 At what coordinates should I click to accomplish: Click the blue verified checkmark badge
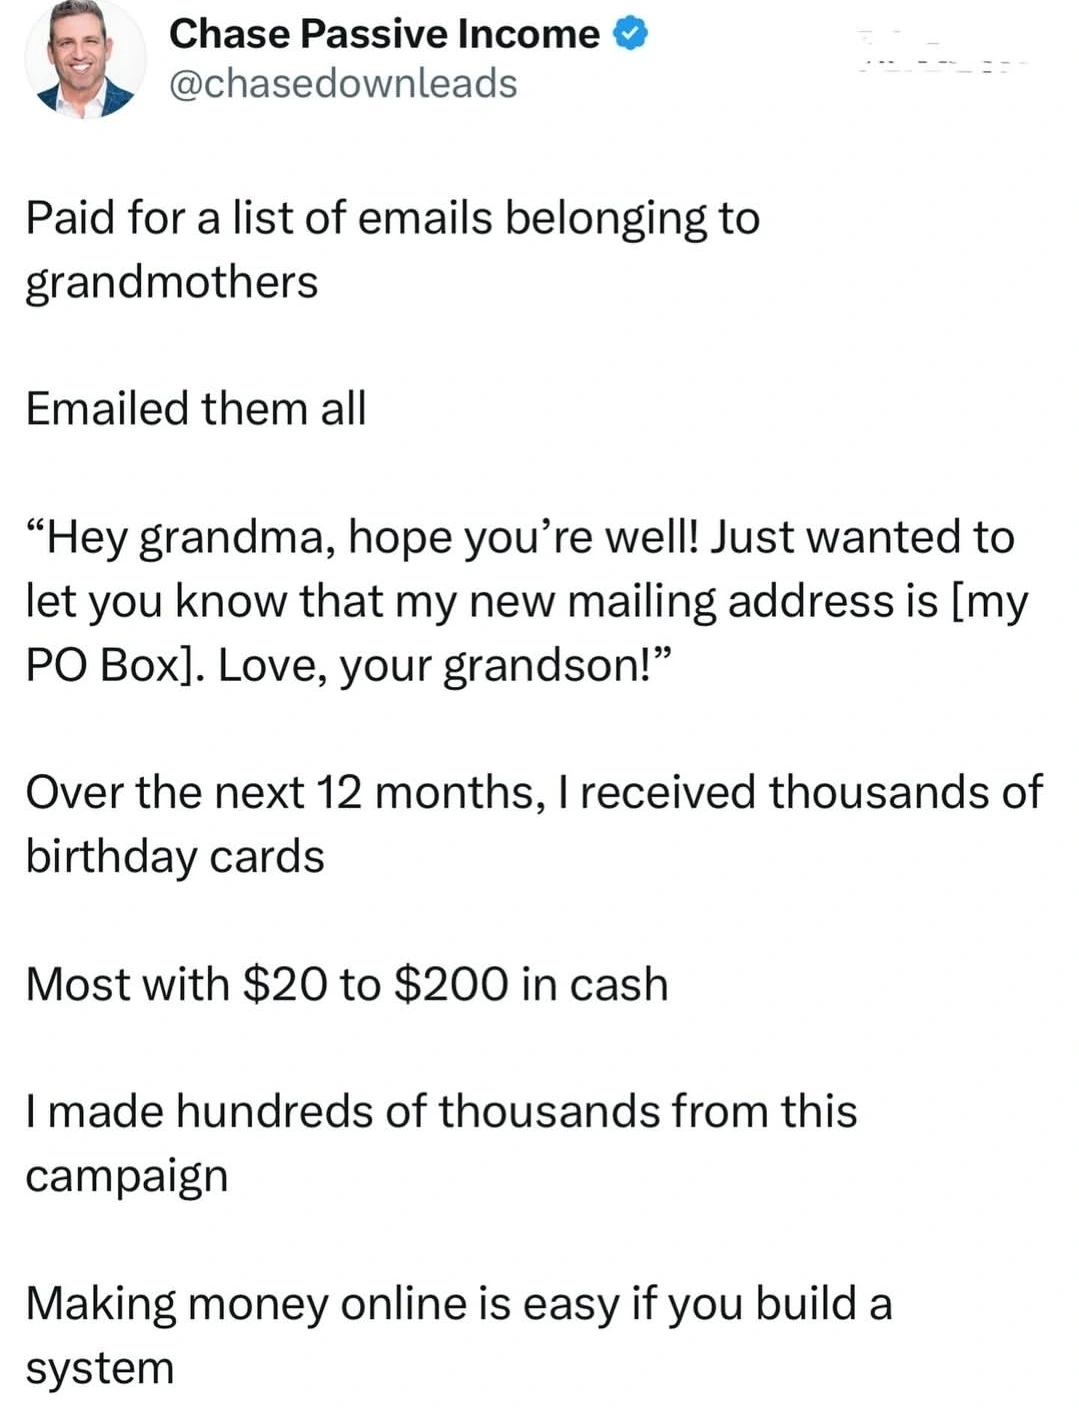pyautogui.click(x=630, y=35)
